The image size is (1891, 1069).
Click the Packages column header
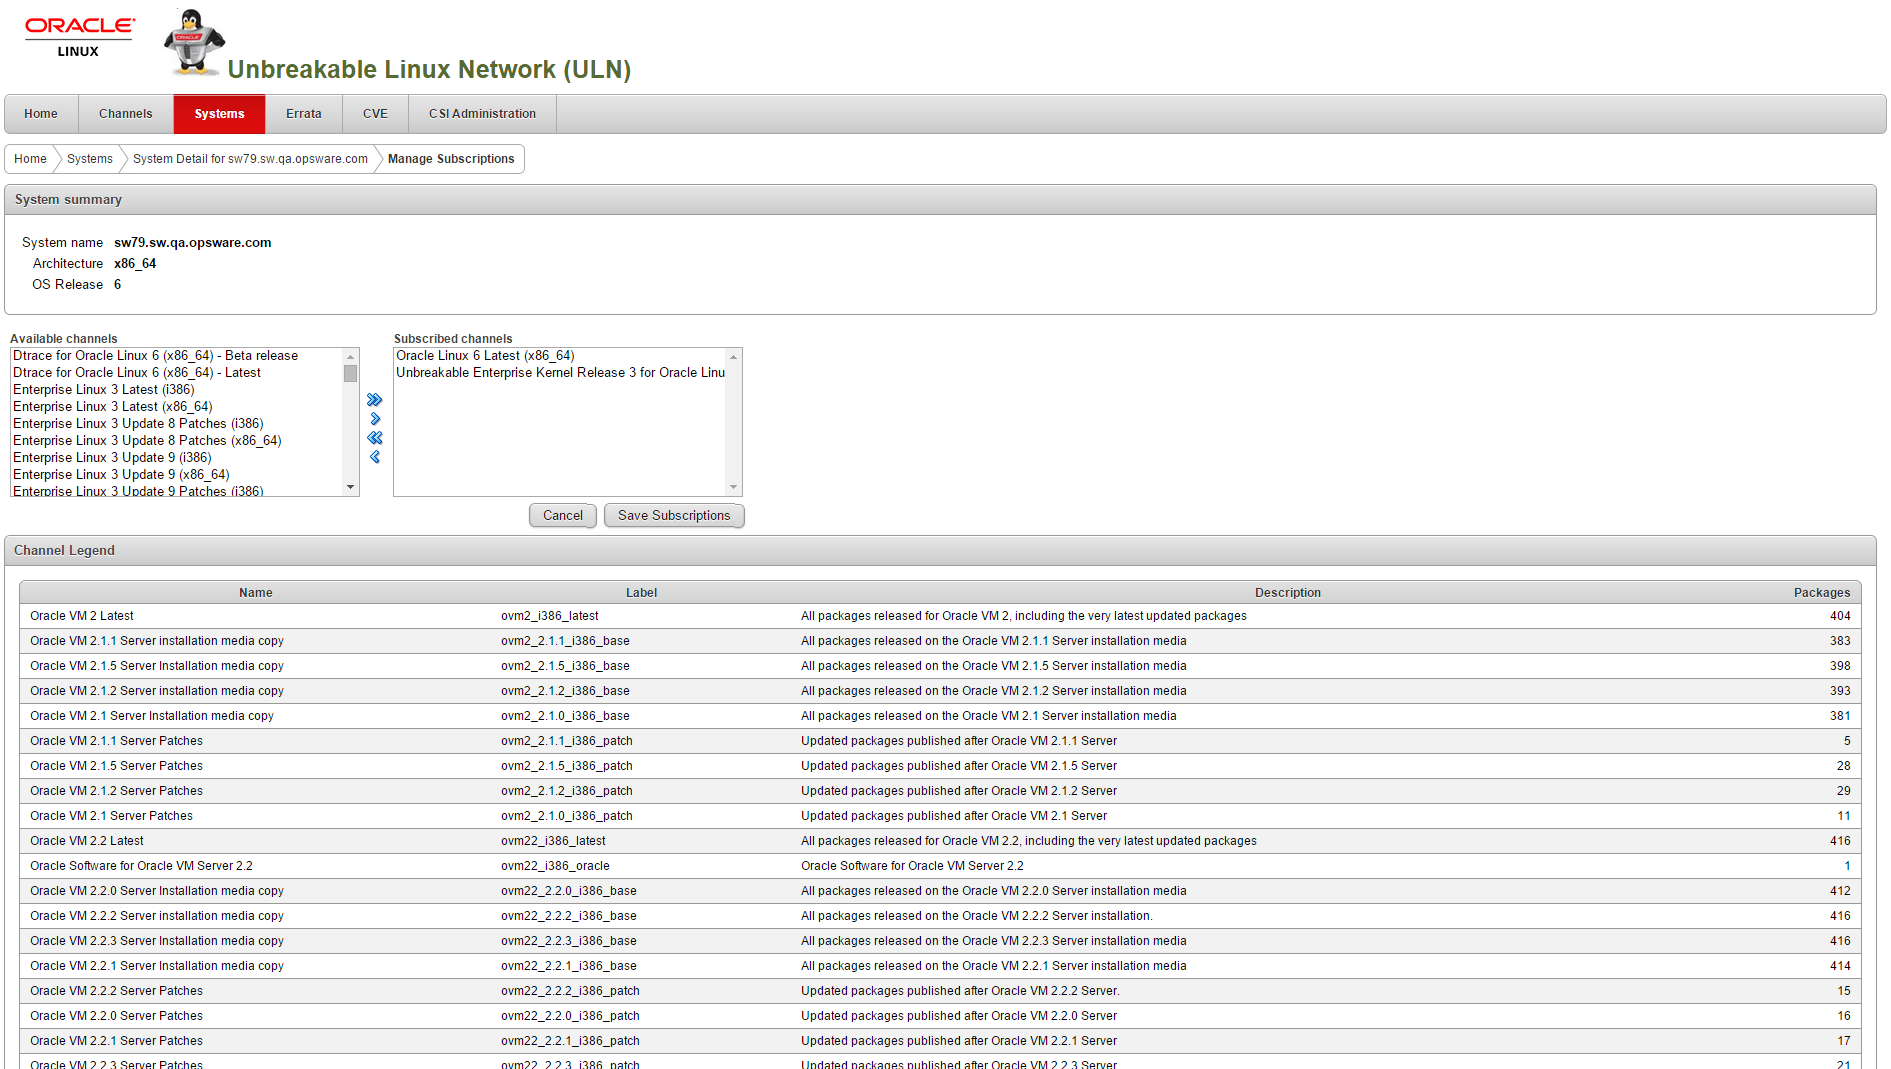(1822, 593)
